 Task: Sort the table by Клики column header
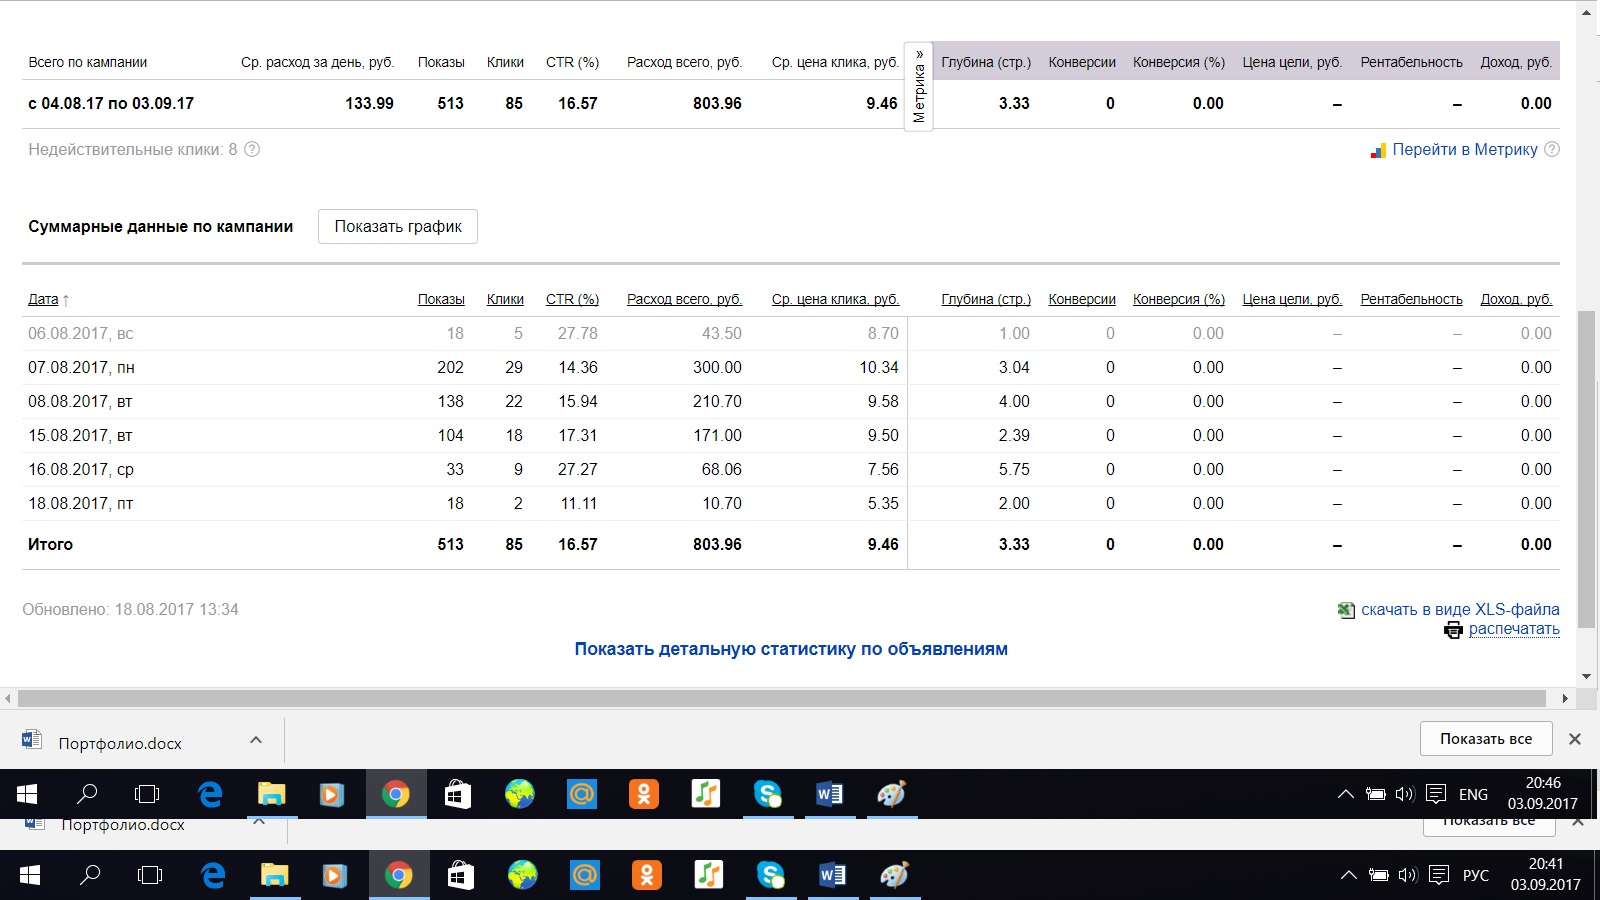pos(505,299)
